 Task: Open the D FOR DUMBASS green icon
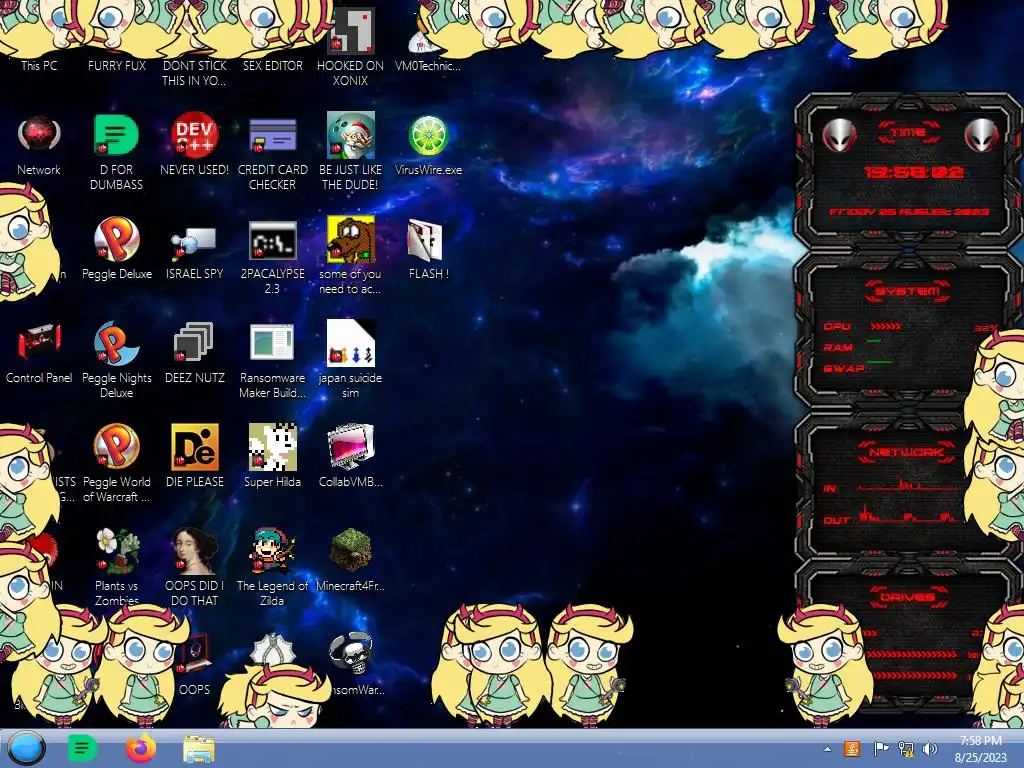tap(116, 135)
